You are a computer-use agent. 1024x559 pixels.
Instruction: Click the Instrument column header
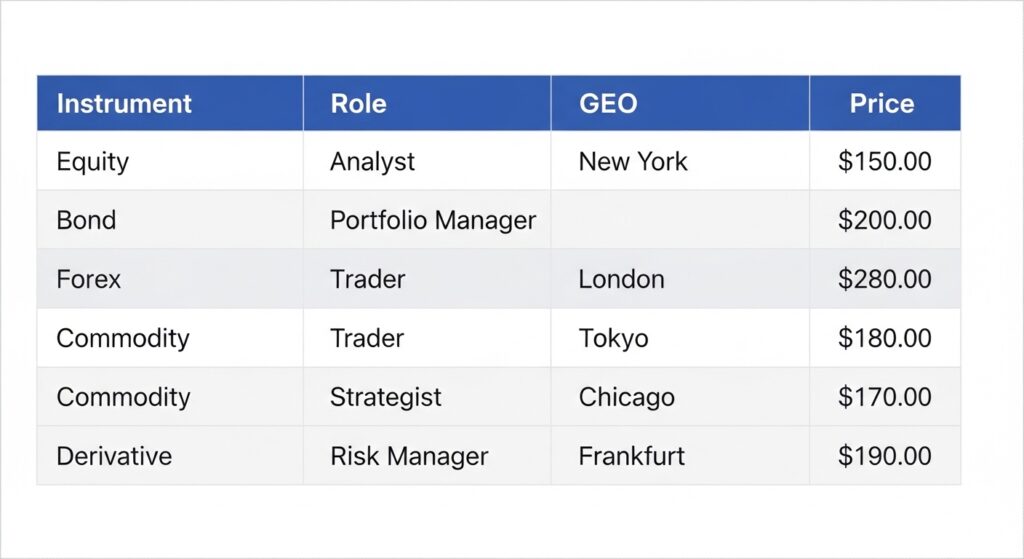pos(124,104)
